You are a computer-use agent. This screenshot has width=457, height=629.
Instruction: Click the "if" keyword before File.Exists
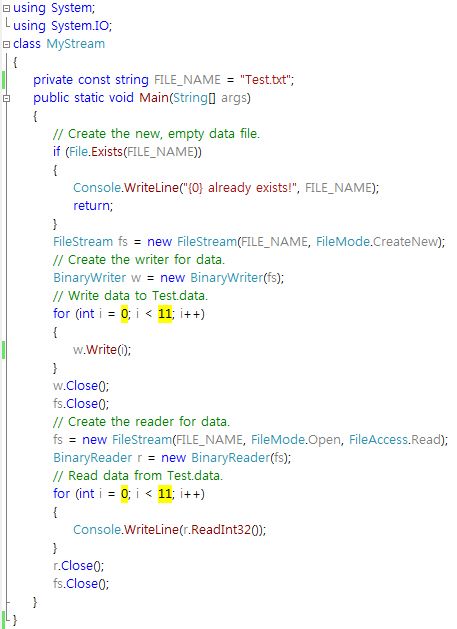(57, 152)
